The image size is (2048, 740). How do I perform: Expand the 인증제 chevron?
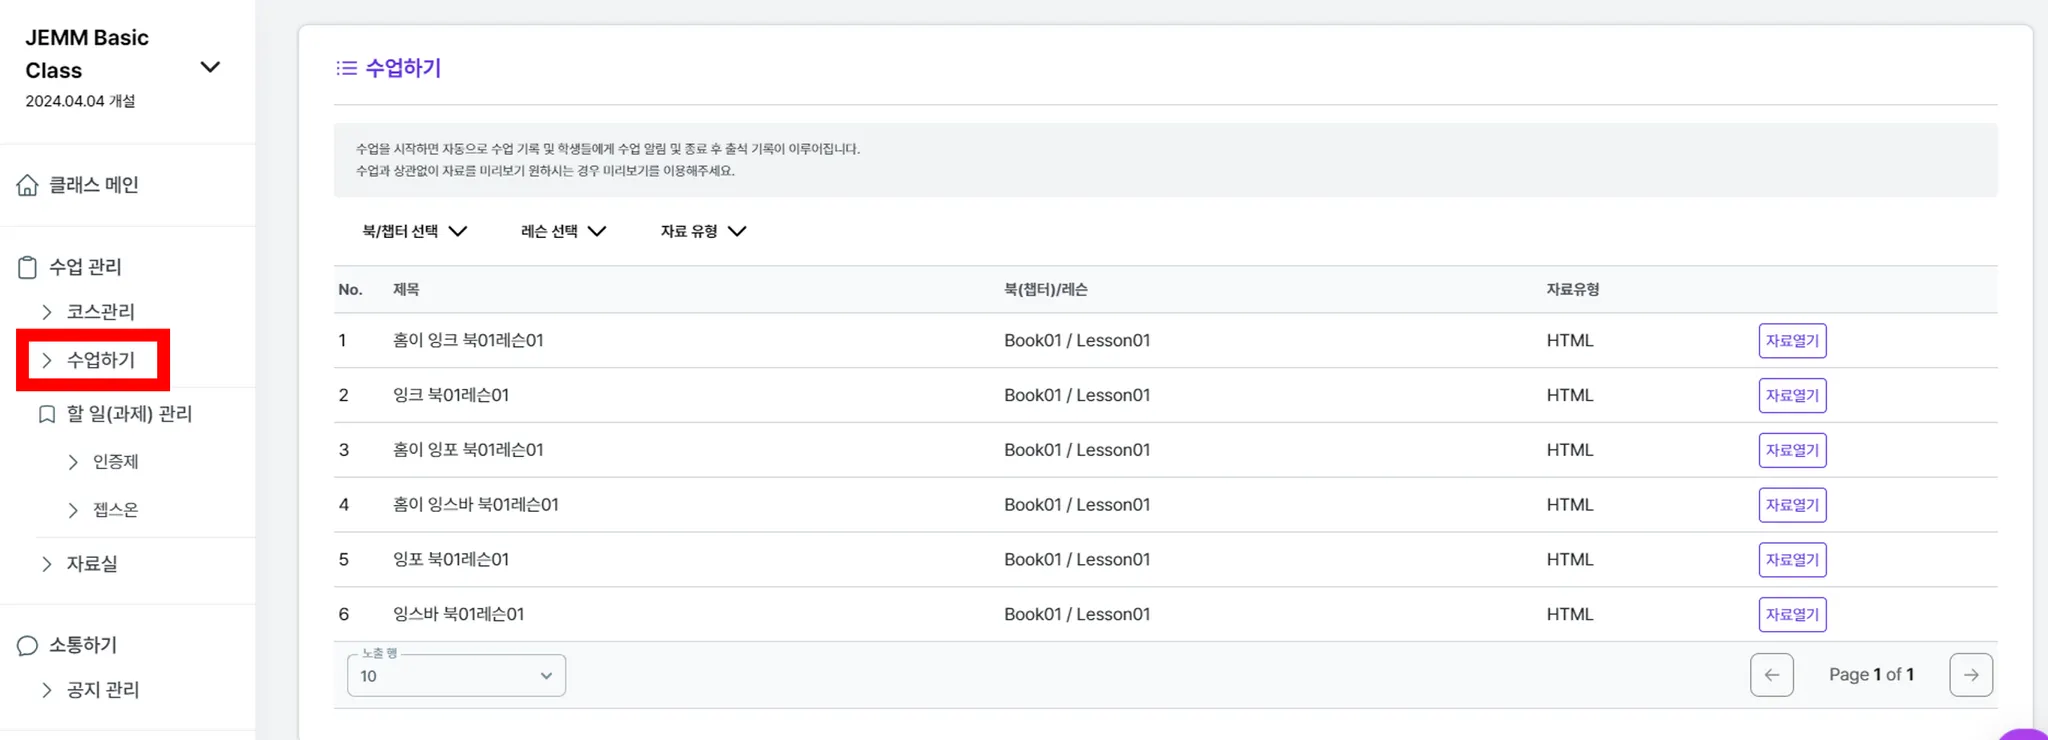(72, 462)
